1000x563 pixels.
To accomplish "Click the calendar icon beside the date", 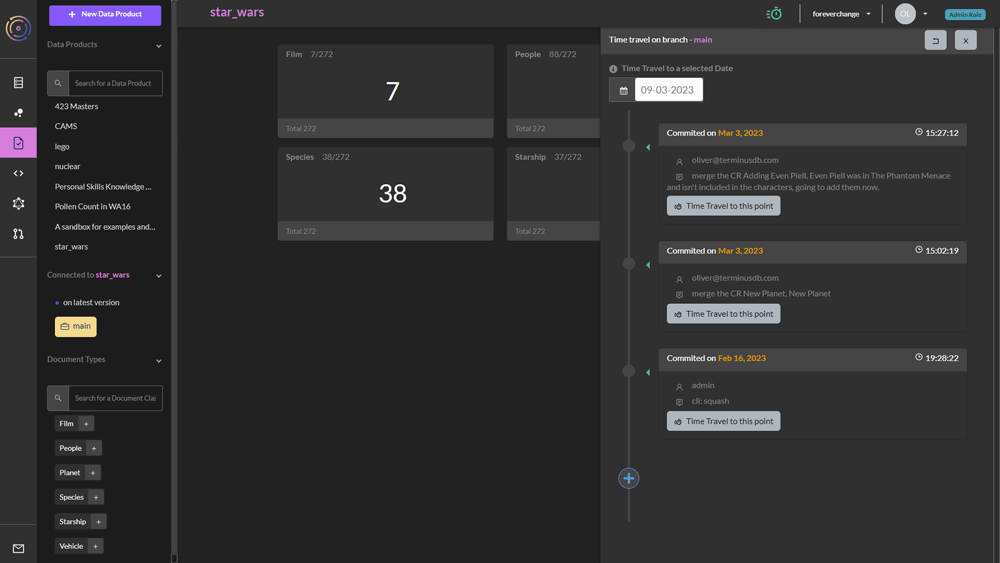I will [623, 91].
